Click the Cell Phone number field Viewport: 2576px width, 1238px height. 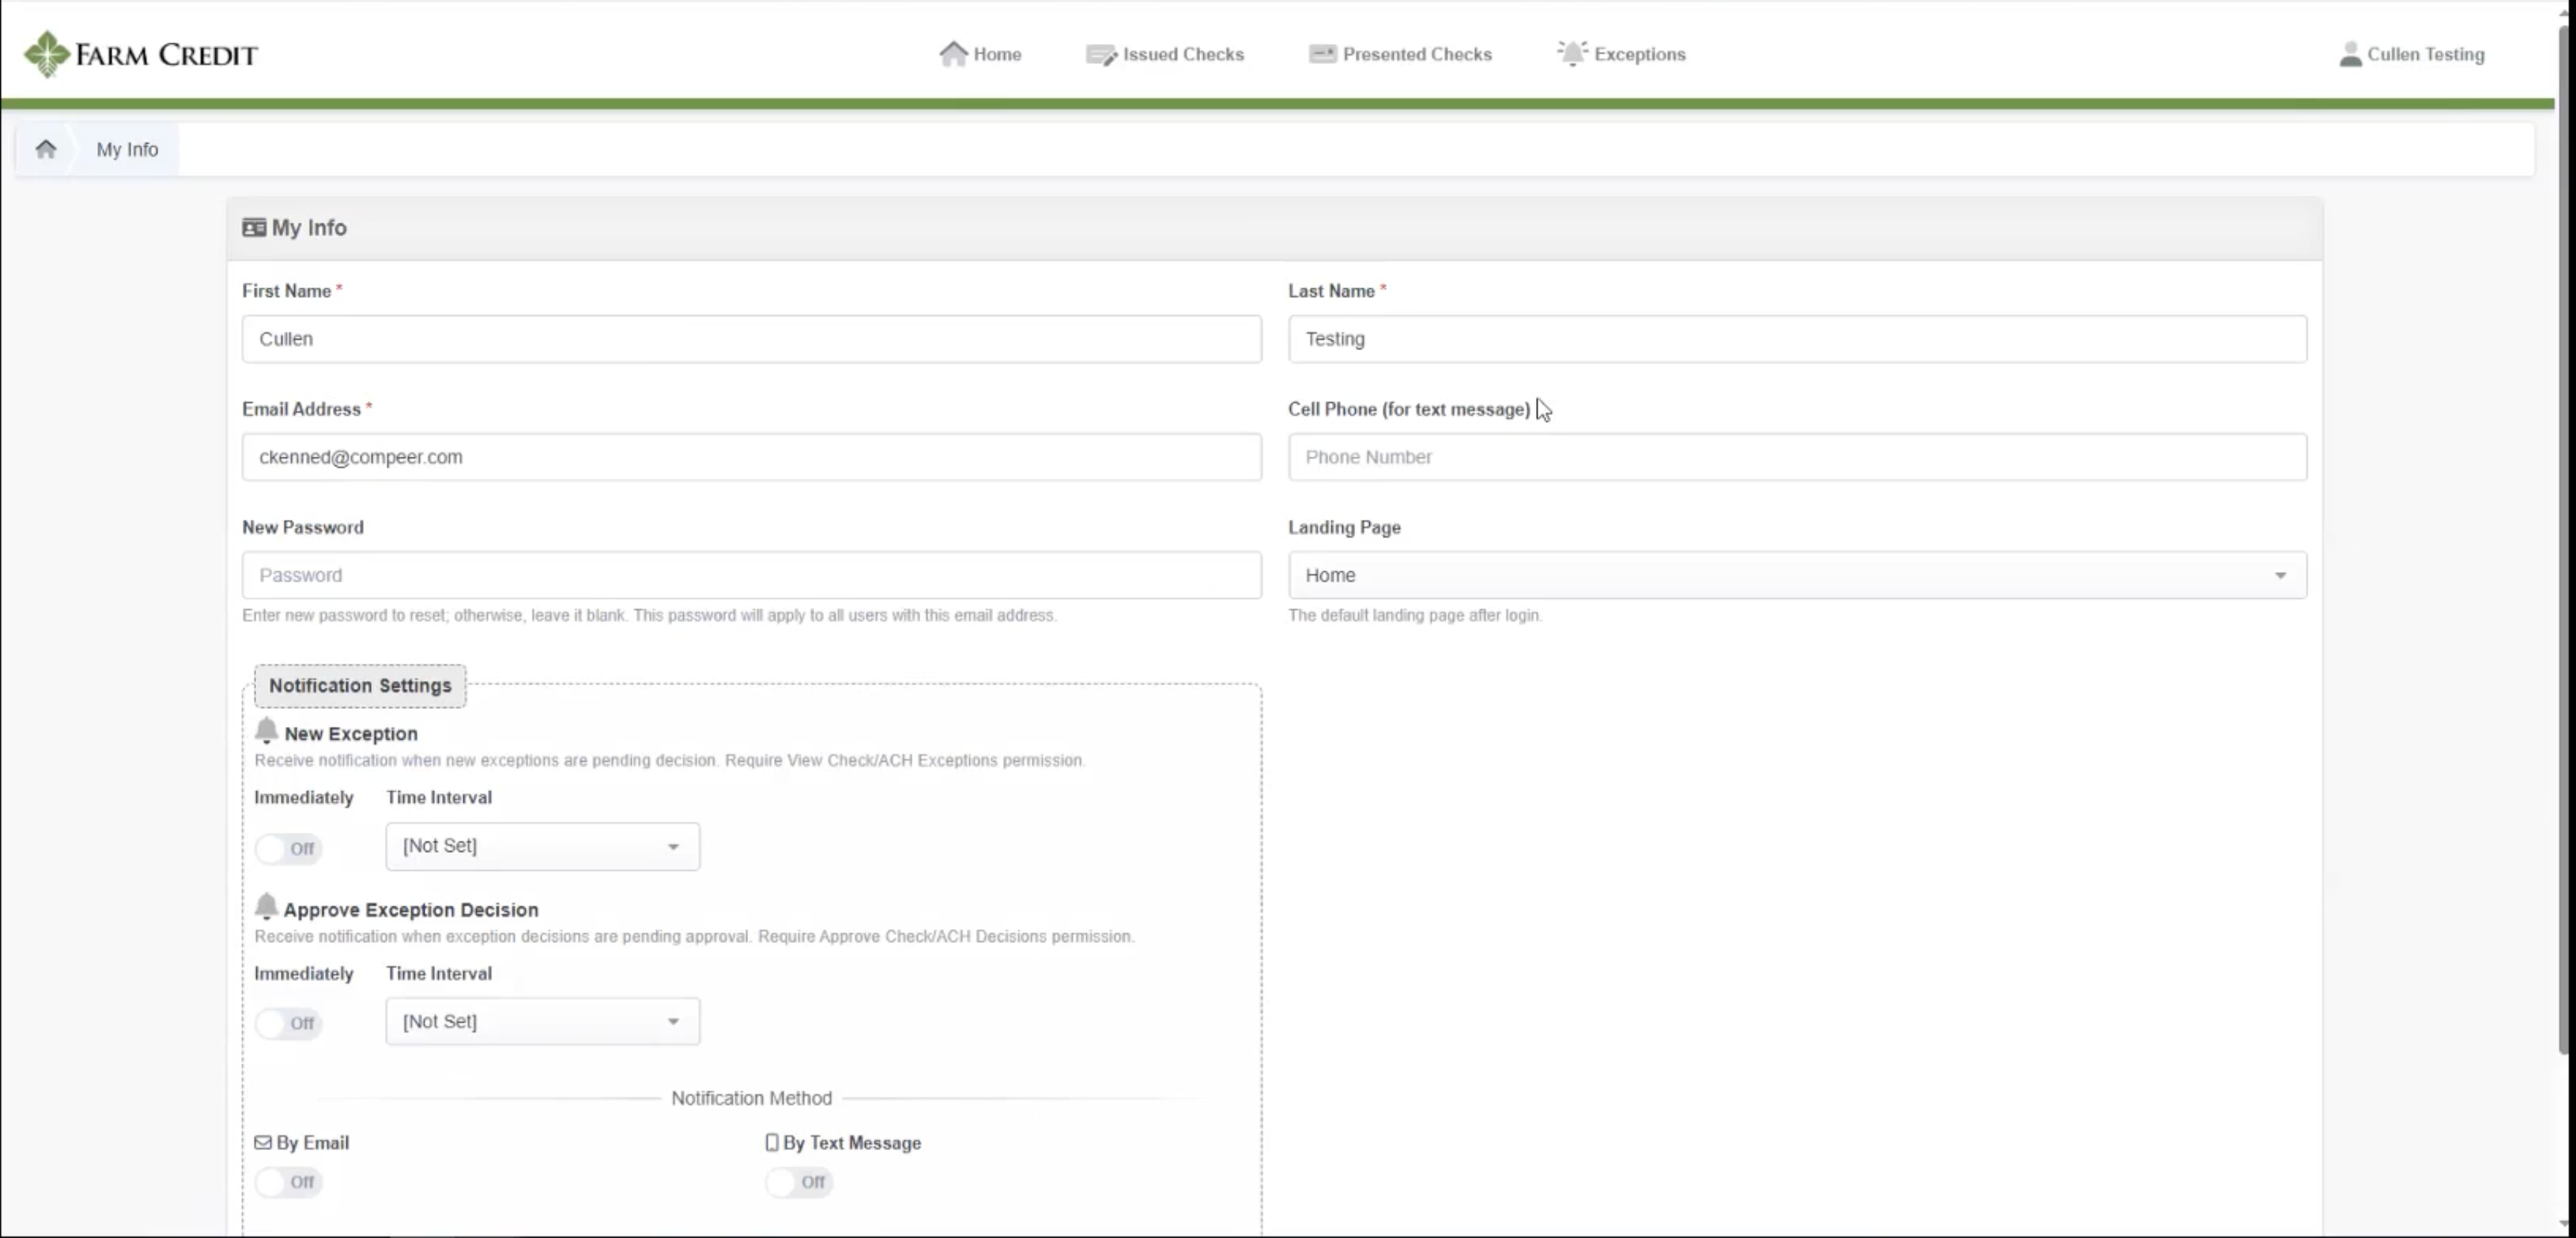1797,457
